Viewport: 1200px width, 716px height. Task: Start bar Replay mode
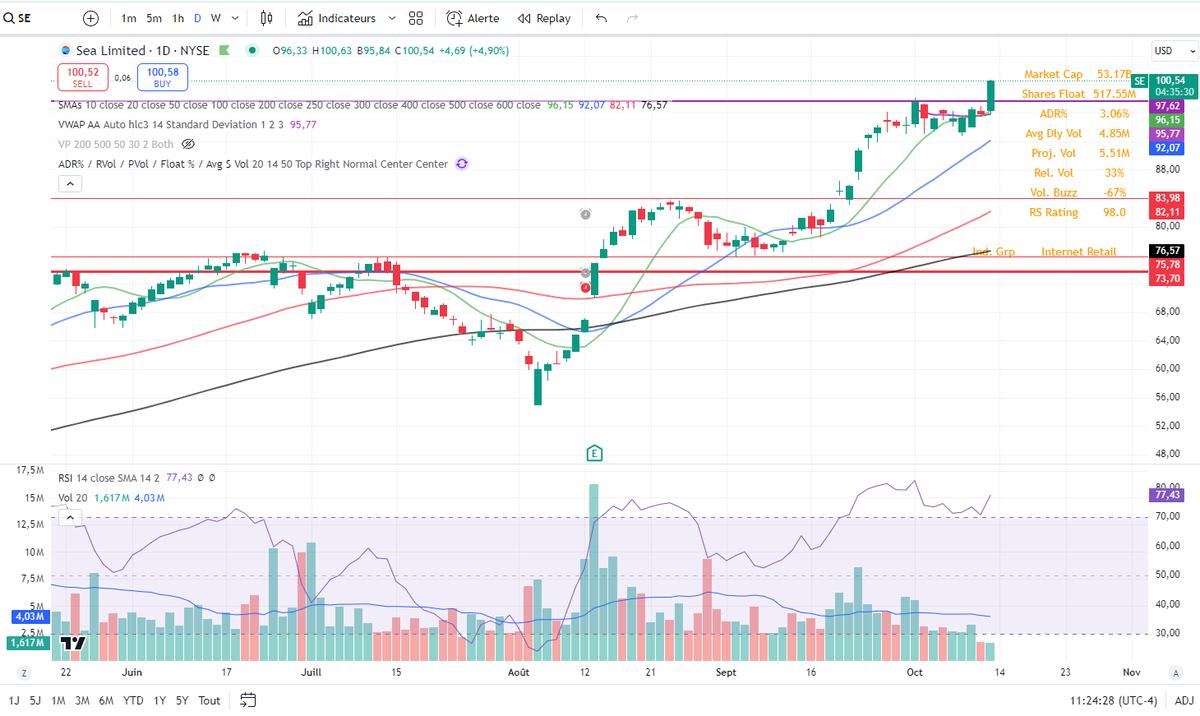(x=544, y=18)
